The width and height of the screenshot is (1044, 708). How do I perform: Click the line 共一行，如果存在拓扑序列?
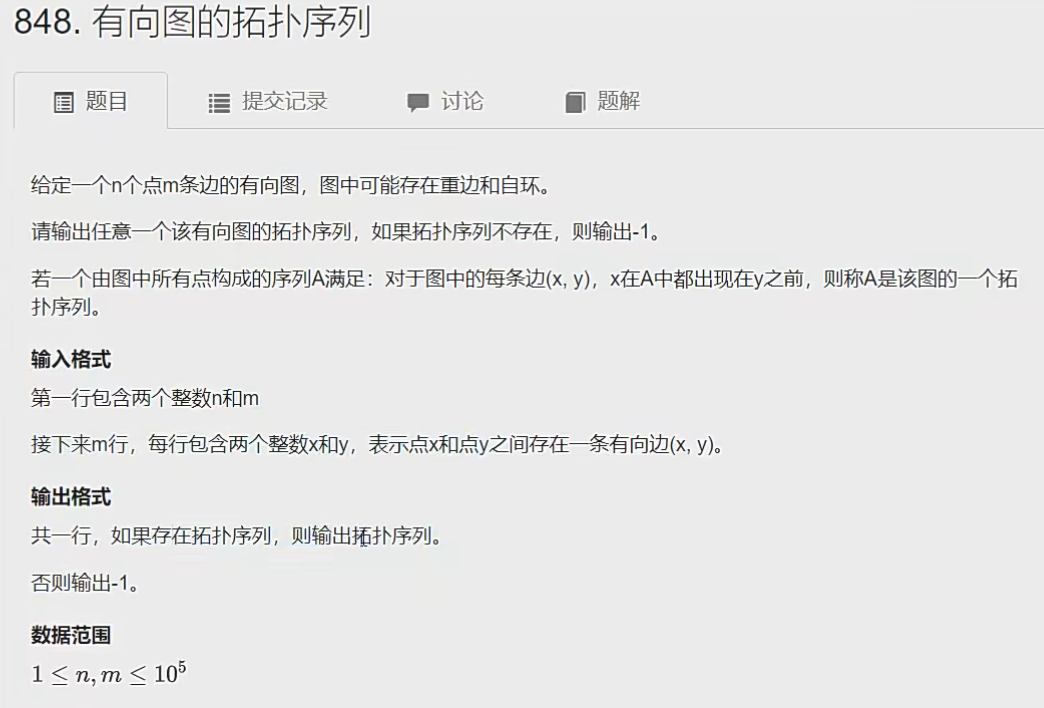[x=237, y=536]
